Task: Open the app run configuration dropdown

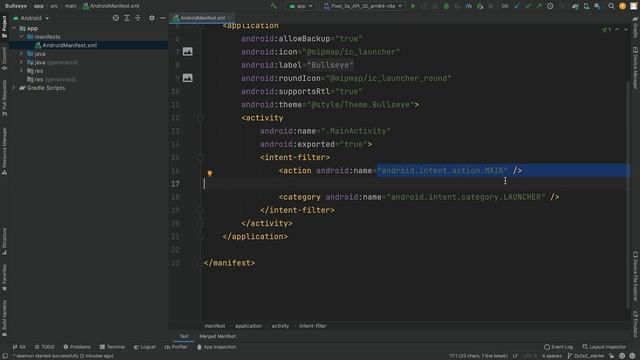Action: (x=301, y=6)
